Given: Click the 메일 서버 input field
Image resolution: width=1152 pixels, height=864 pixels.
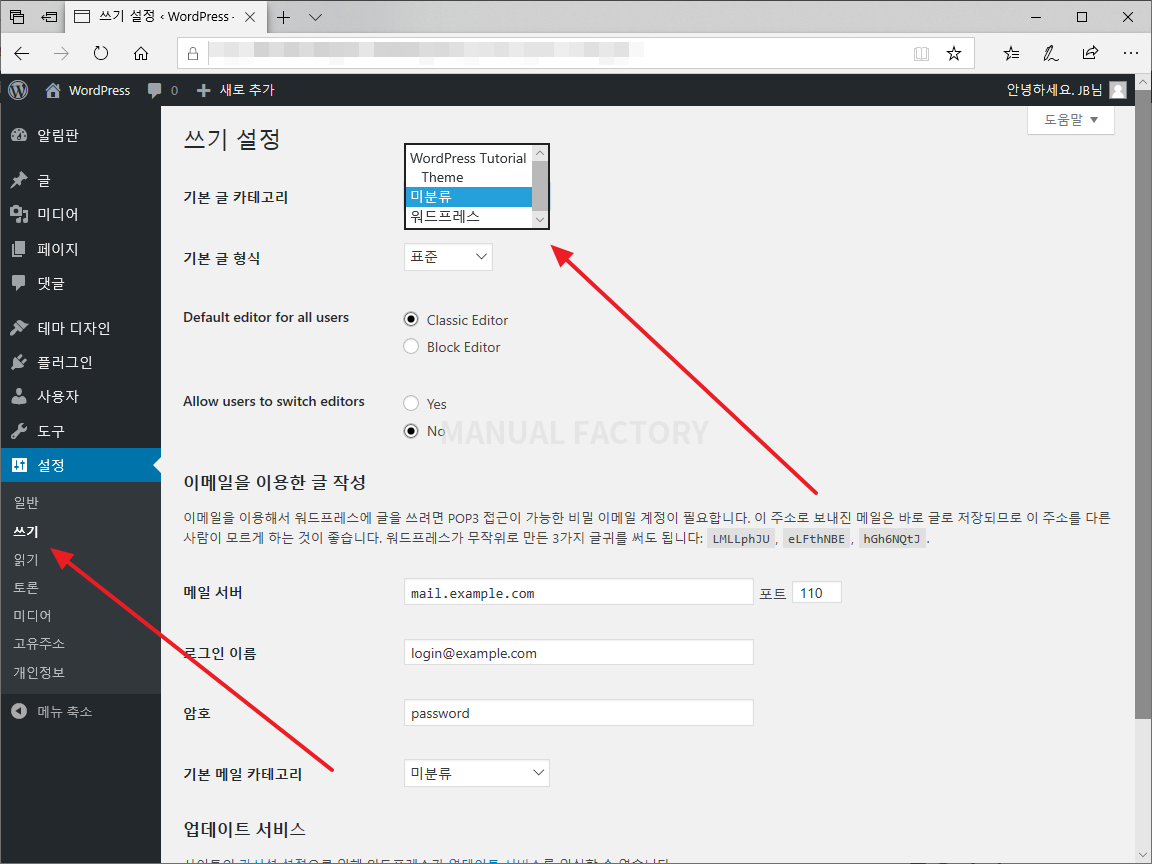Looking at the screenshot, I should (578, 592).
